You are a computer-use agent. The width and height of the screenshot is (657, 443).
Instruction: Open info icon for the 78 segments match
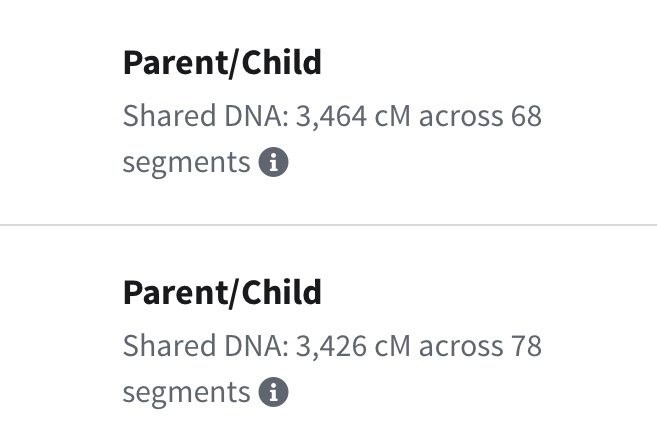(x=273, y=392)
